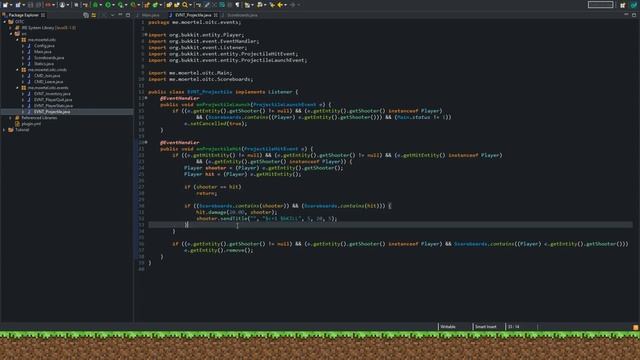Click the 'hit.damage' code line
The image size is (640, 360).
click(236, 212)
